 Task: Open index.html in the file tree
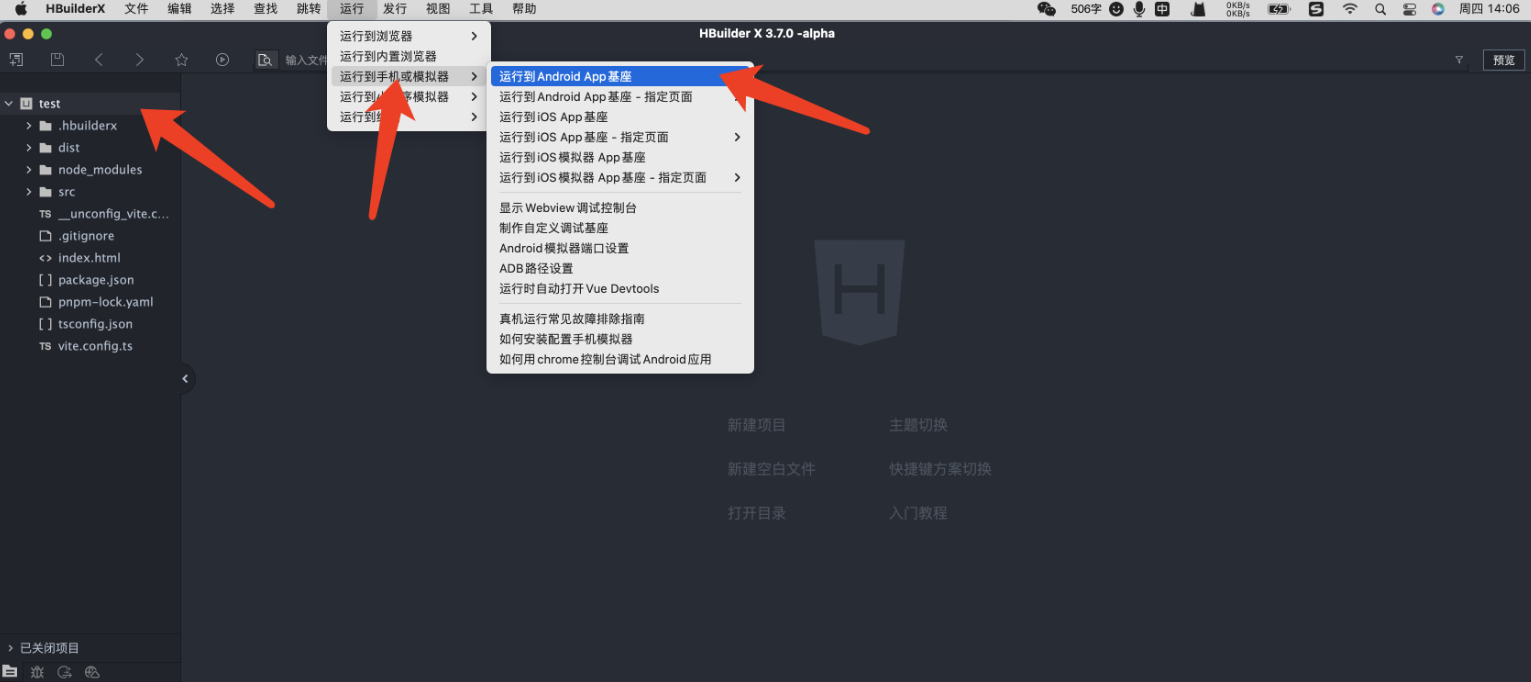tap(90, 258)
